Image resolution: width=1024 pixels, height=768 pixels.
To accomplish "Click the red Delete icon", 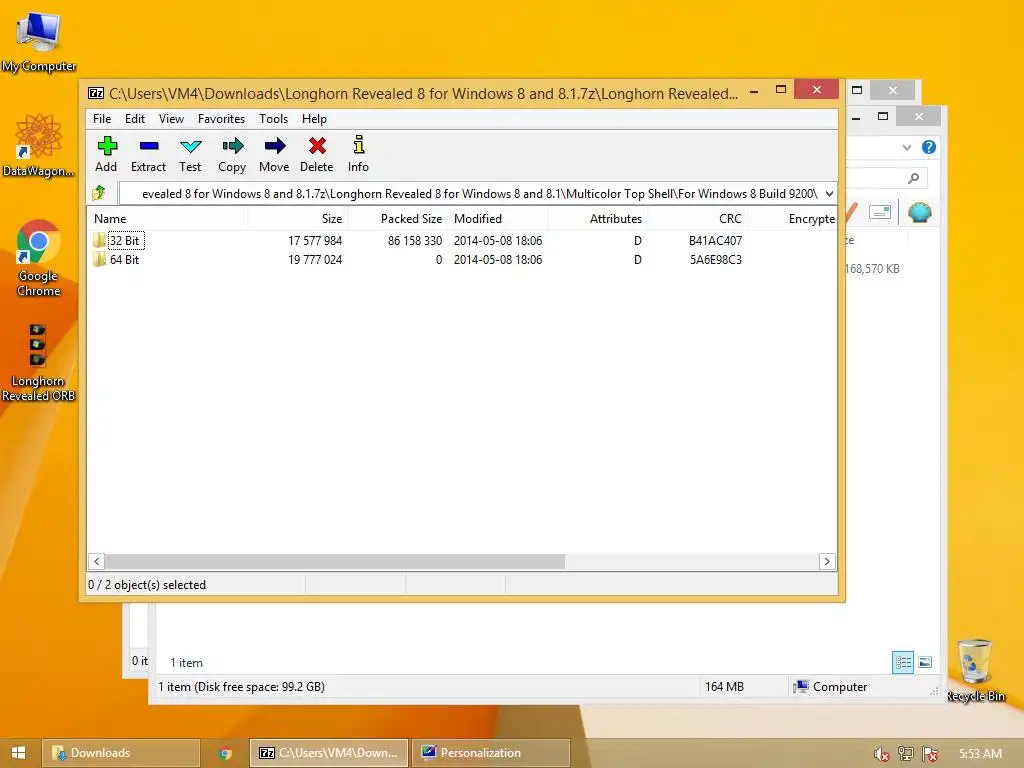I will 317,146.
